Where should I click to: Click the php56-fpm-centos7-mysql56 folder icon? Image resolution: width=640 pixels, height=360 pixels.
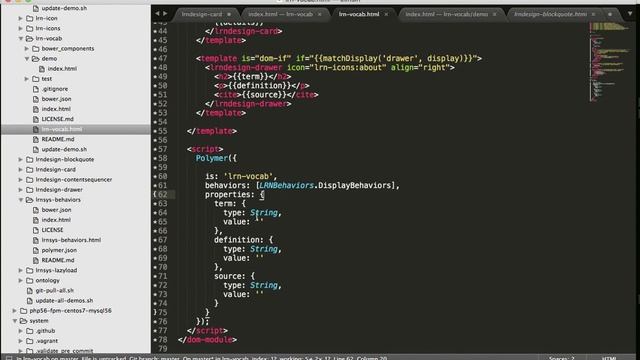(24, 311)
